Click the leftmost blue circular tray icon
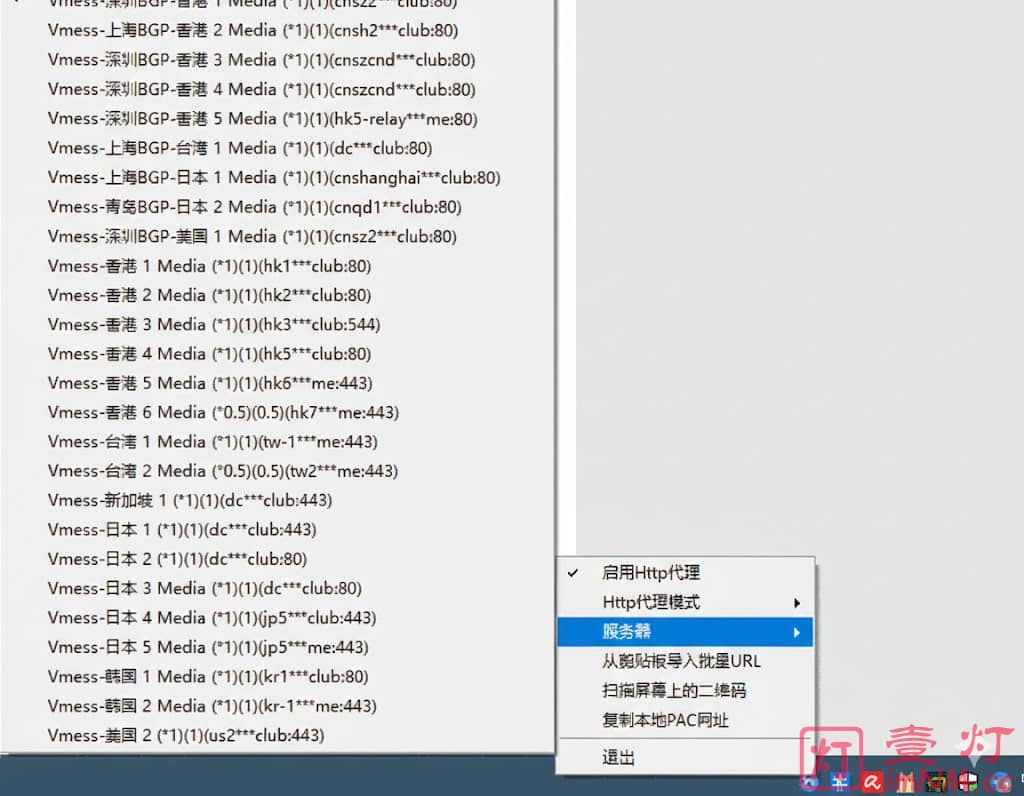Viewport: 1024px width, 796px height. click(x=811, y=782)
